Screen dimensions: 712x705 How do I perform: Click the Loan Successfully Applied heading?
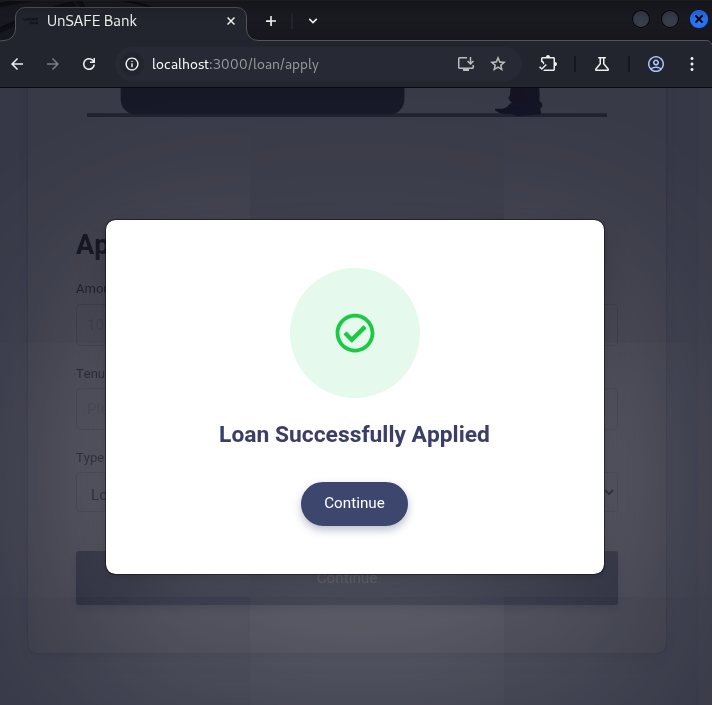tap(354, 434)
